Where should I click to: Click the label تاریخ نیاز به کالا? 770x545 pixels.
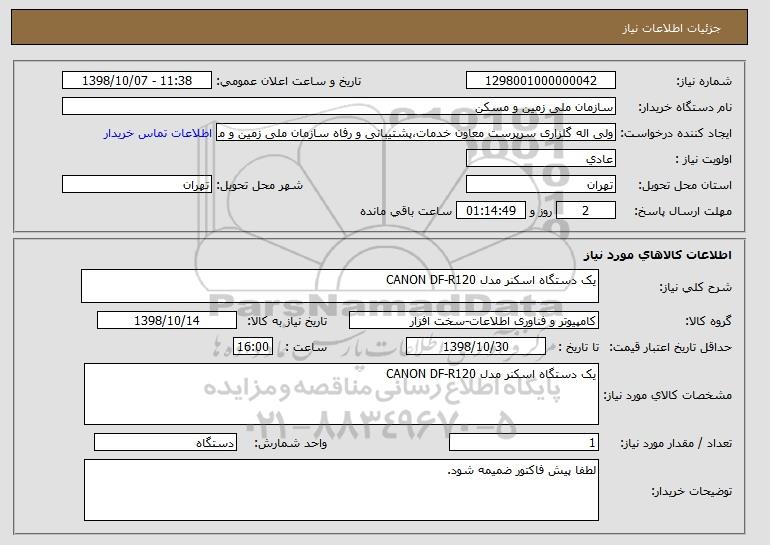[x=287, y=321]
